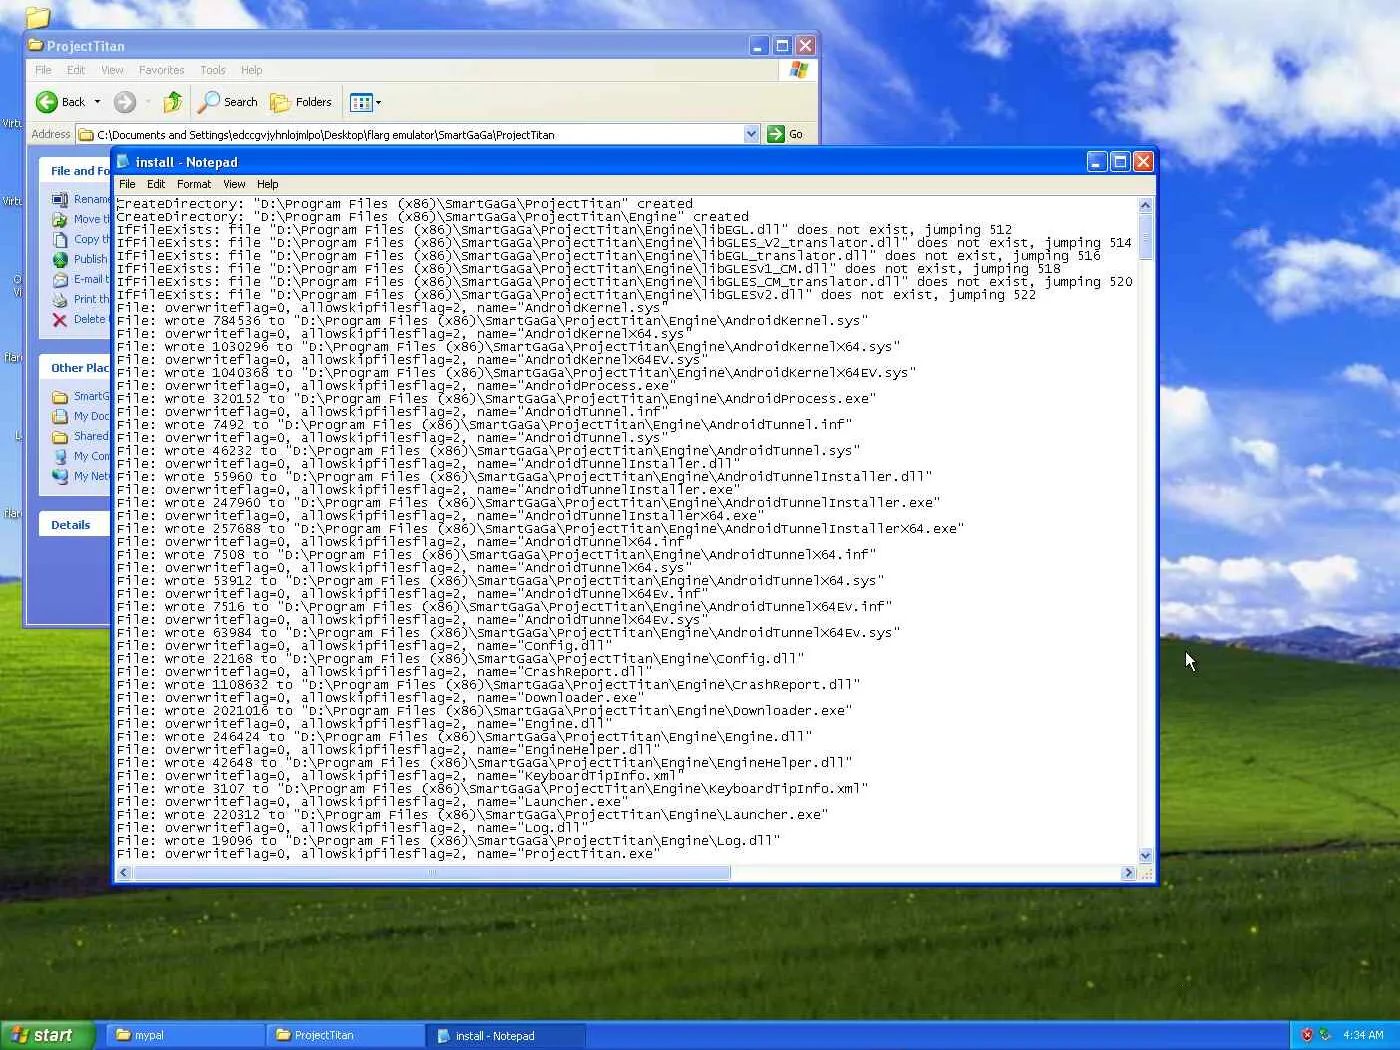Click the Notepad horizontal scrollbar thumb

pyautogui.click(x=432, y=873)
